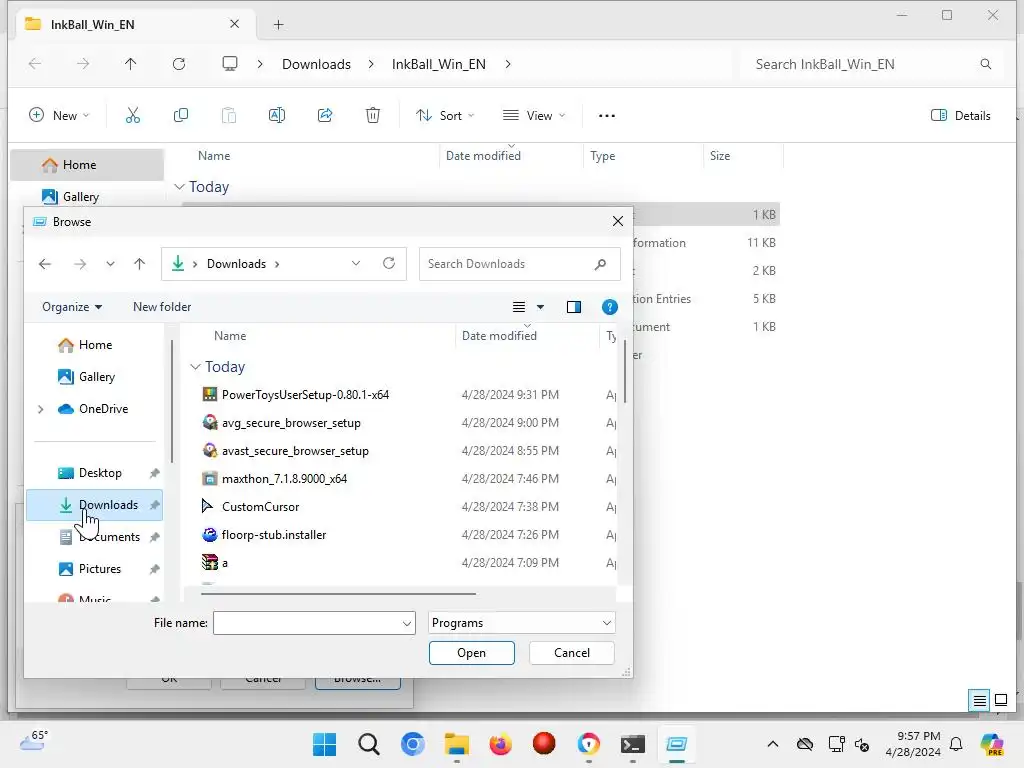
Task: Open the Windows Start menu
Action: tap(325, 744)
